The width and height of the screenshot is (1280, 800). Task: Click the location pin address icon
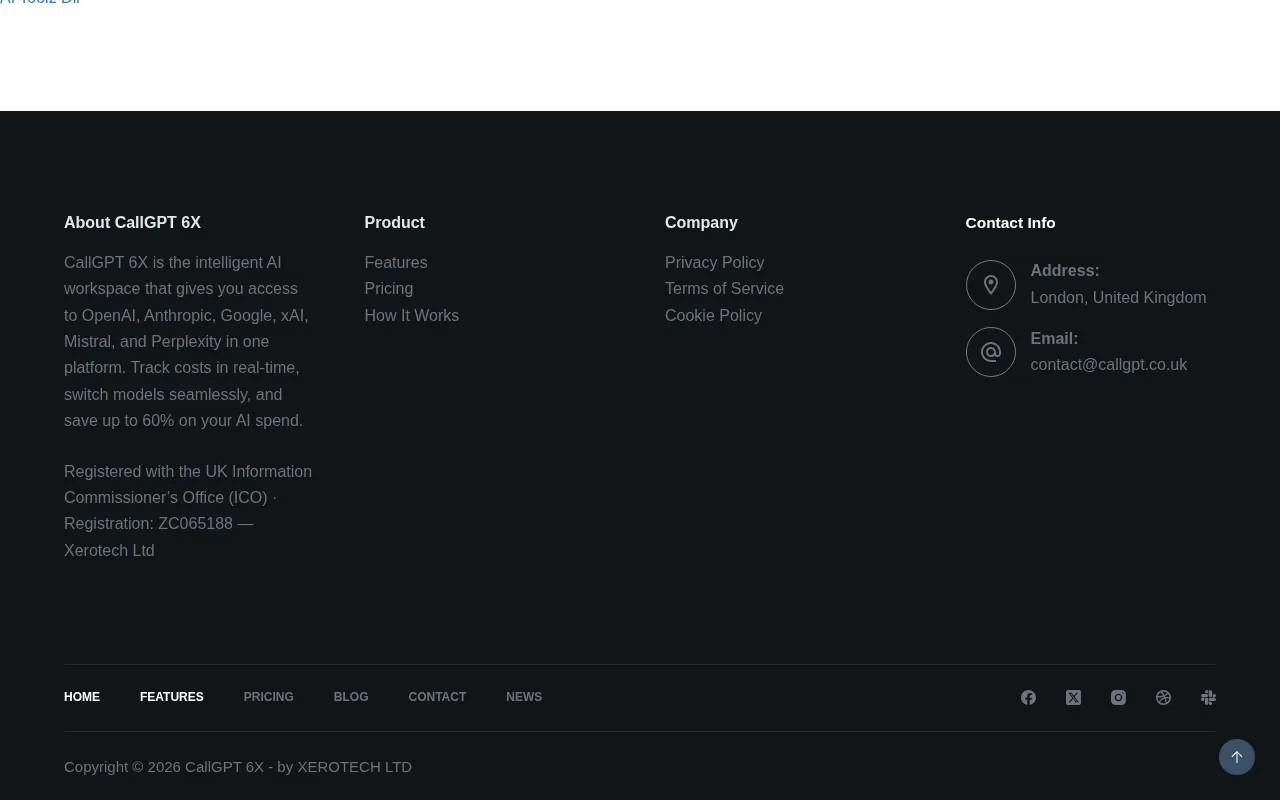pos(991,285)
